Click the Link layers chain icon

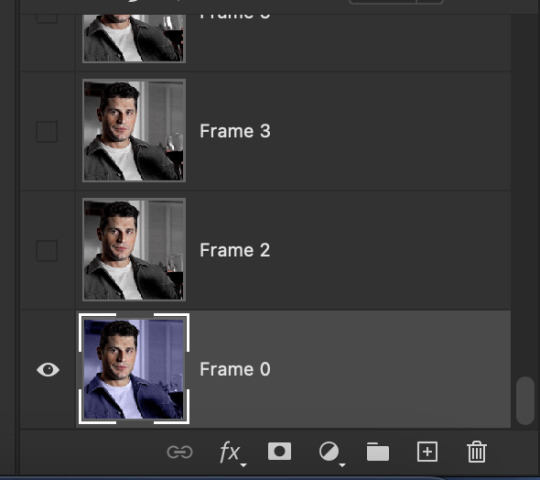tap(179, 452)
